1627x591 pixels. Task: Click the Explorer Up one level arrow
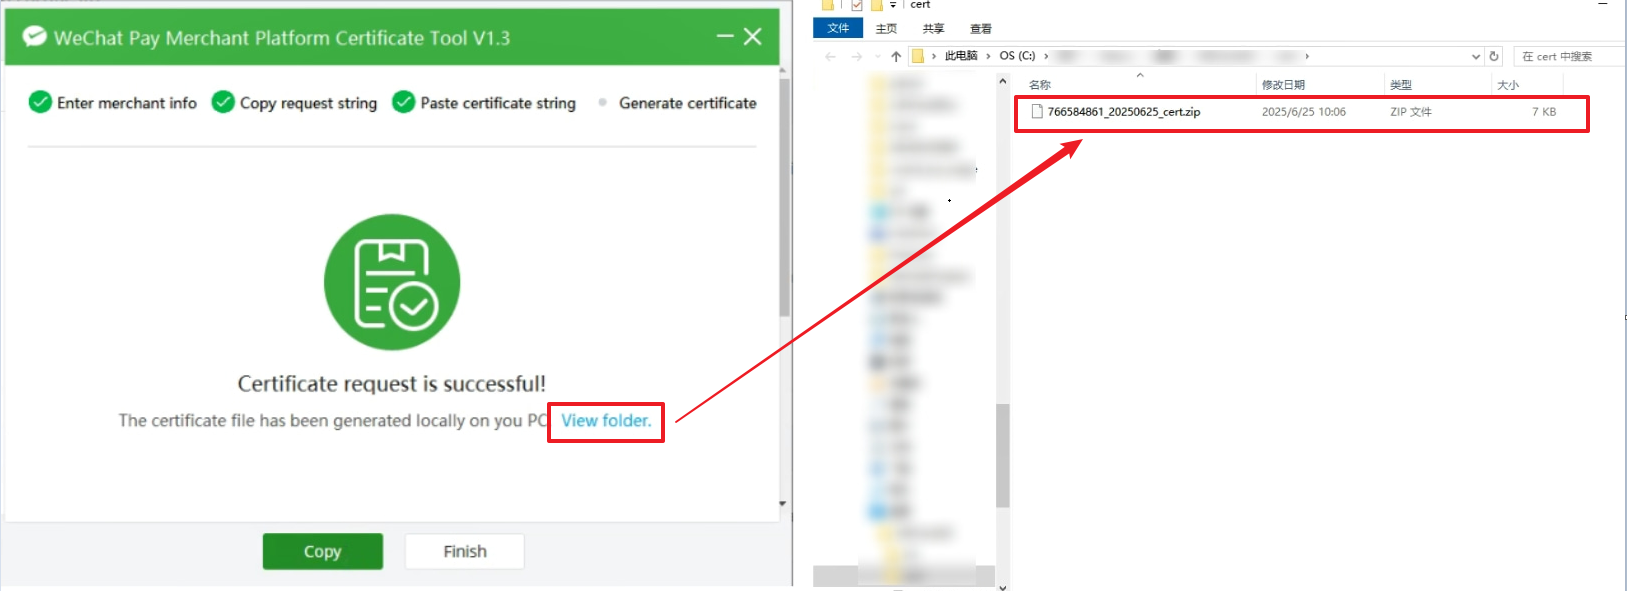tap(896, 56)
